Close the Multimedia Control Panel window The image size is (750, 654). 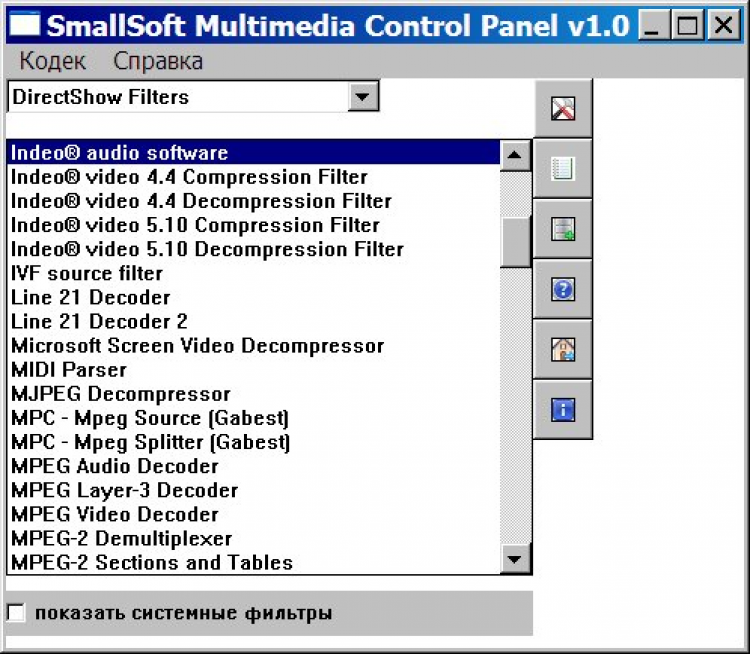(724, 25)
